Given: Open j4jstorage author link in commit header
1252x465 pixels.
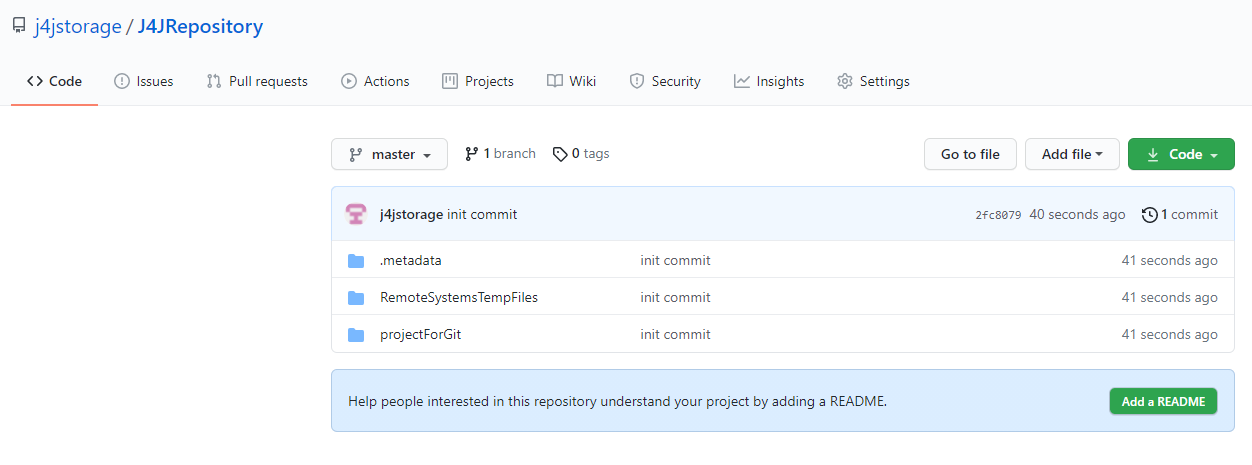Looking at the screenshot, I should [x=411, y=214].
